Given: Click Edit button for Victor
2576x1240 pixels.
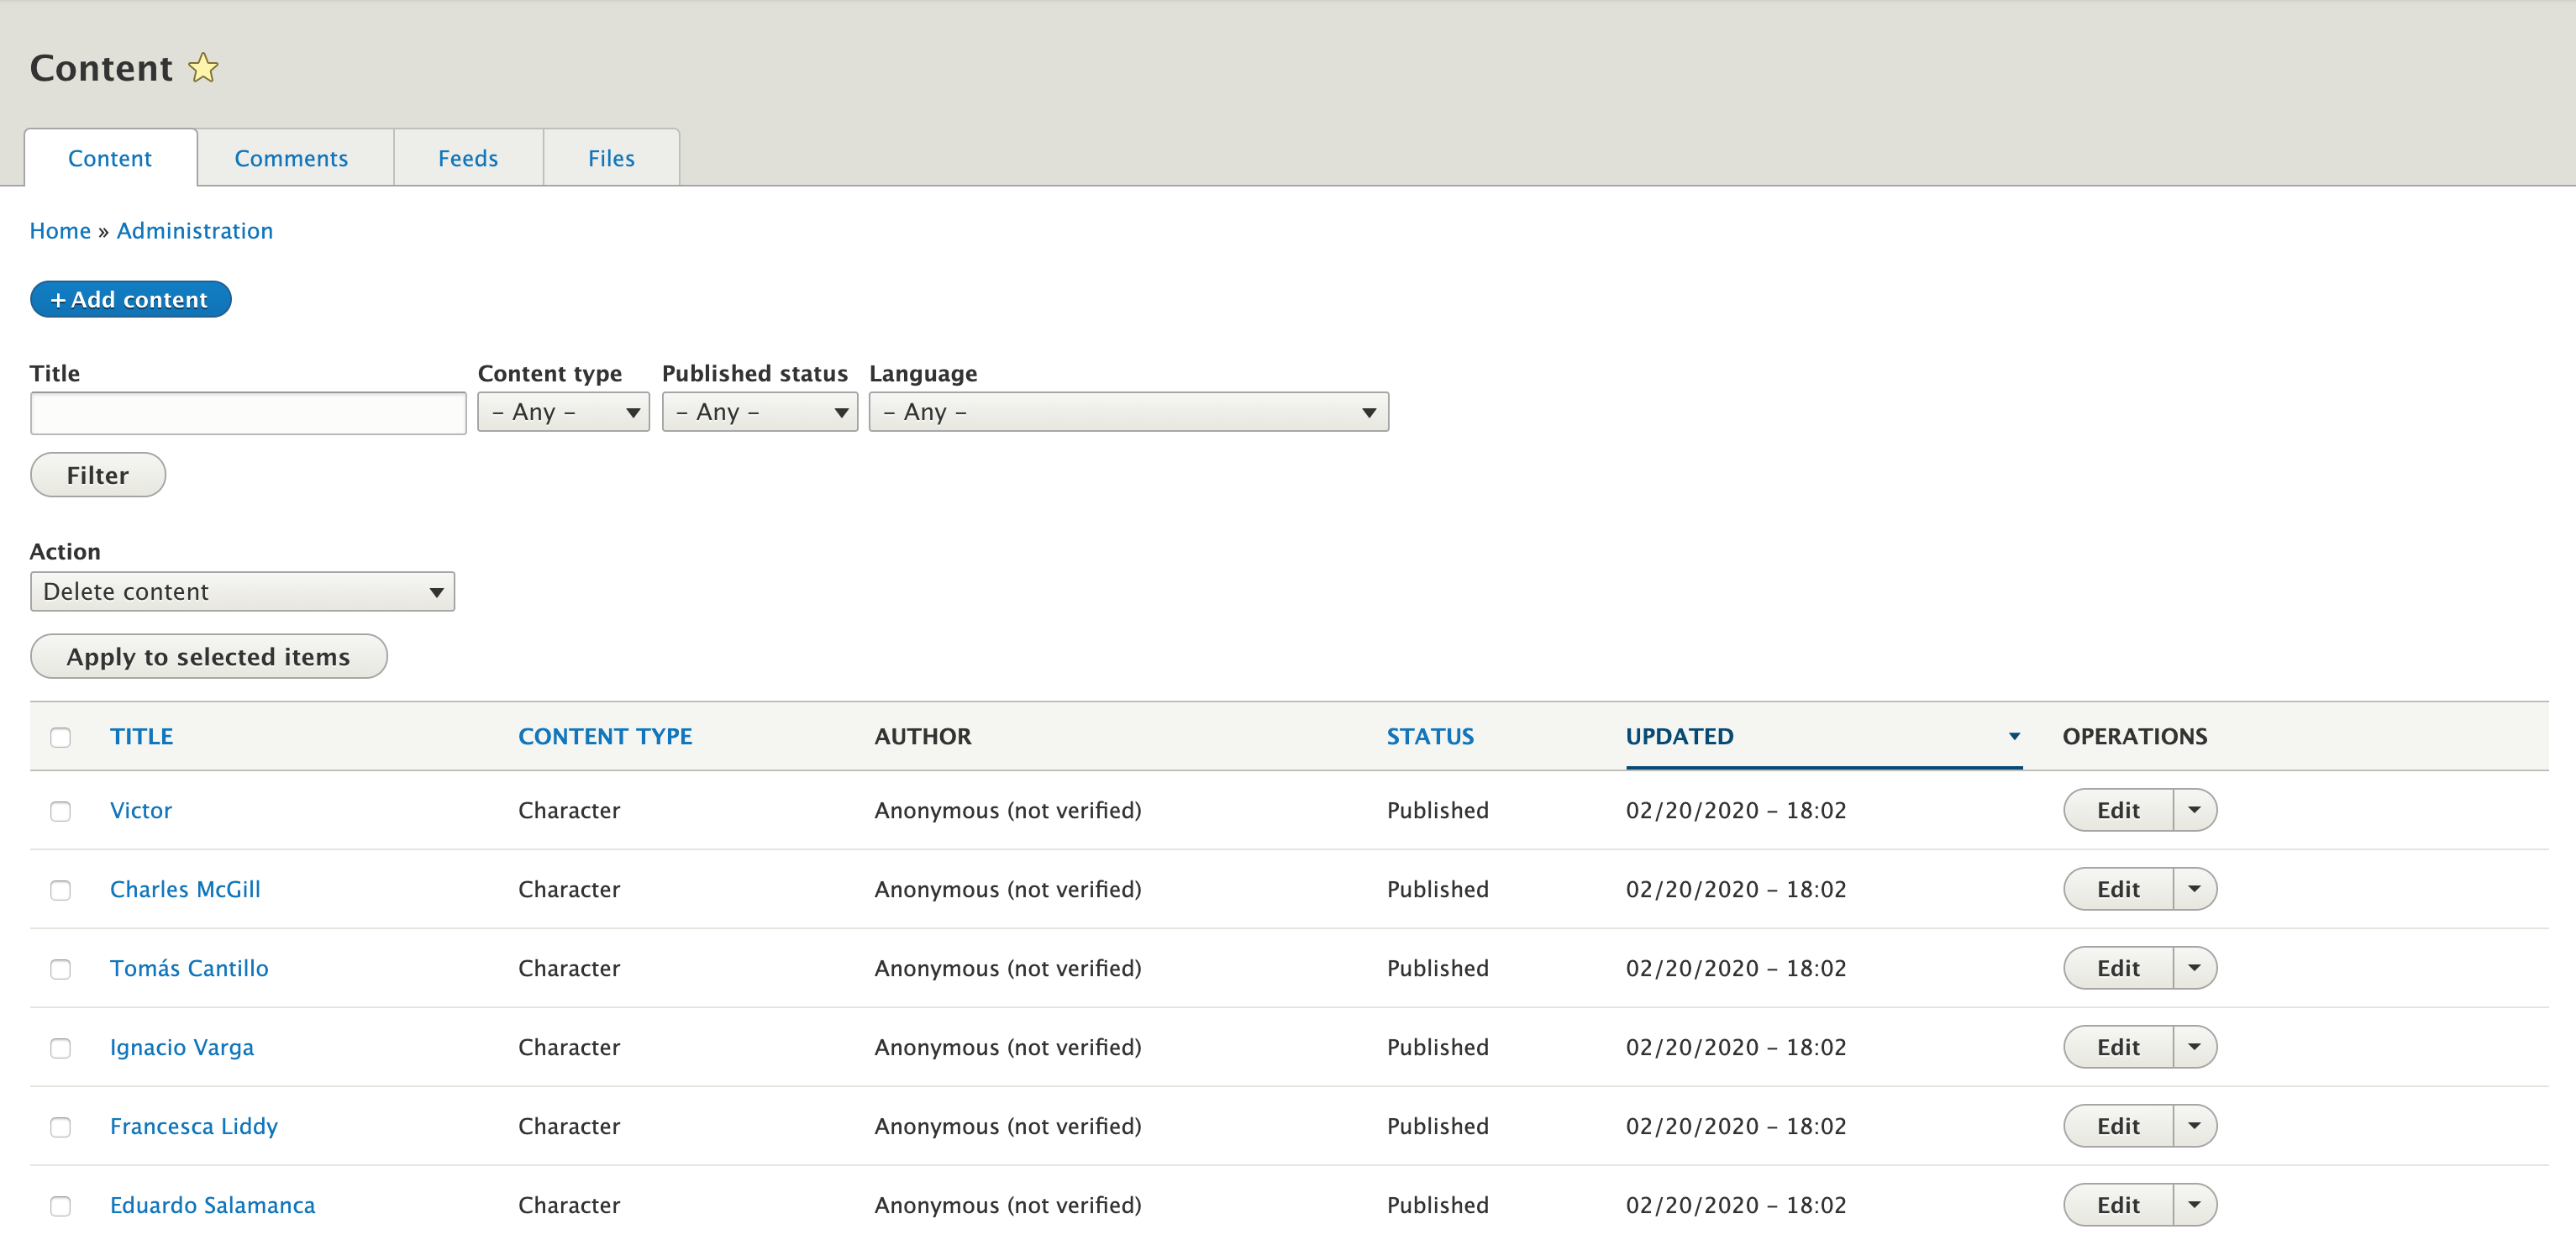Looking at the screenshot, I should click(x=2118, y=810).
